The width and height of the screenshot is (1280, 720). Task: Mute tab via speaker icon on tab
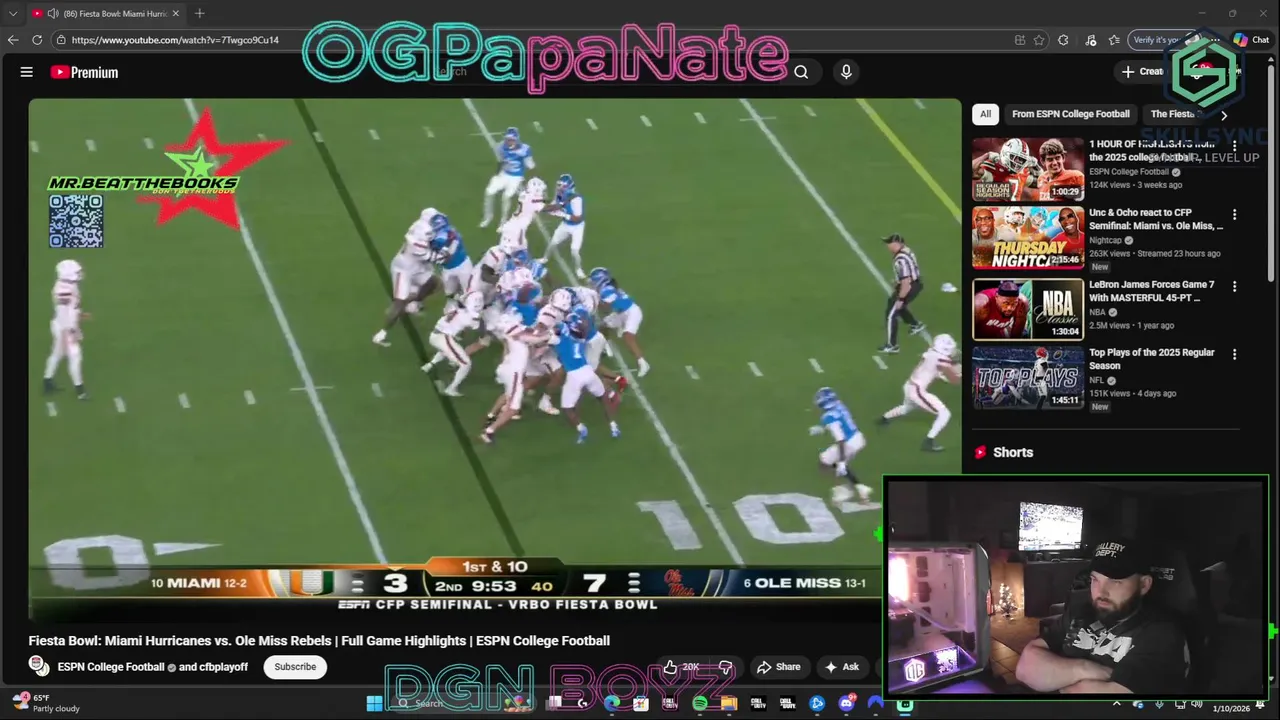click(51, 14)
